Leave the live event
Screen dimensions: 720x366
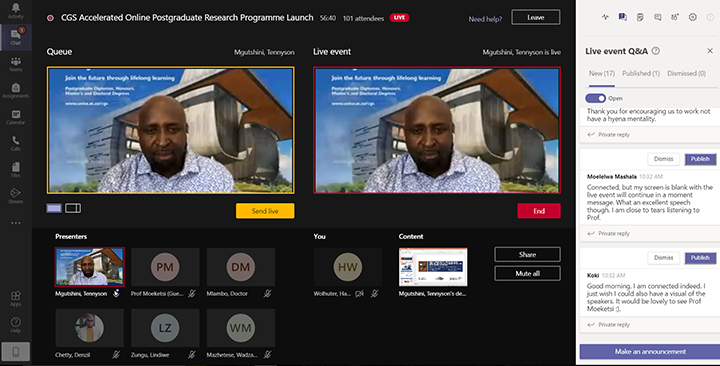536,17
